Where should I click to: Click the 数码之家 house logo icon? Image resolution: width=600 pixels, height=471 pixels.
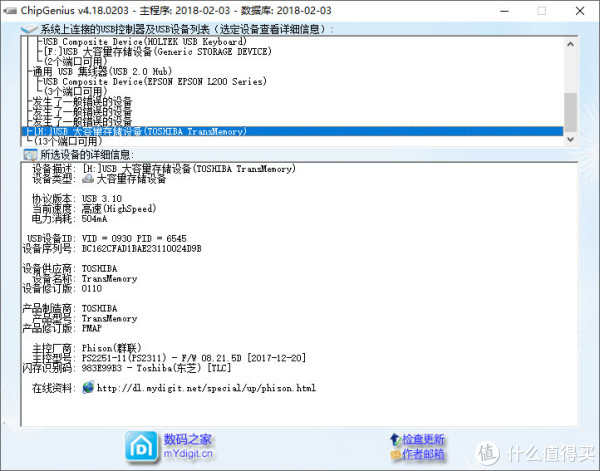click(140, 445)
